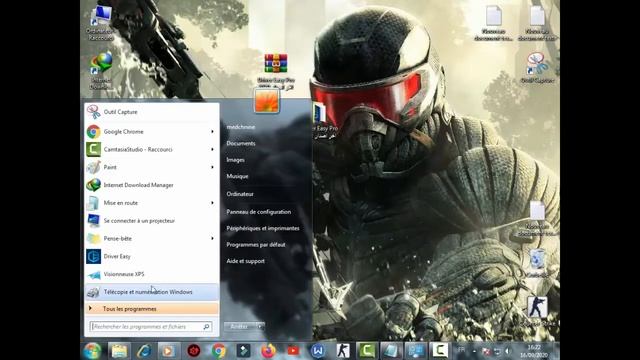Image resolution: width=640 pixels, height=360 pixels.
Task: Open the blue W taskbar icon
Action: pos(318,351)
